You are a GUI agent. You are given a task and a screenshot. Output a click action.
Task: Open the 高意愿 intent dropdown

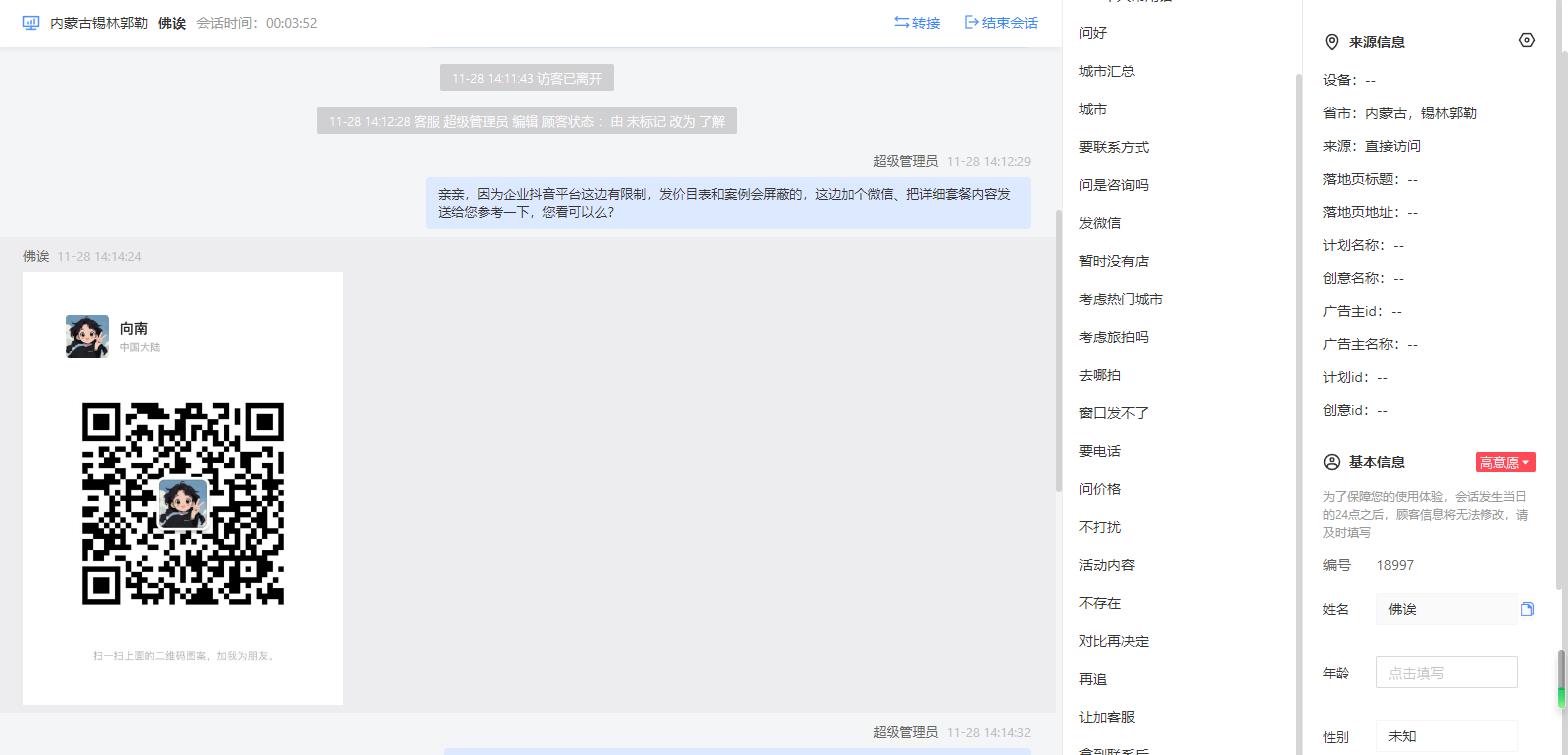point(1505,462)
